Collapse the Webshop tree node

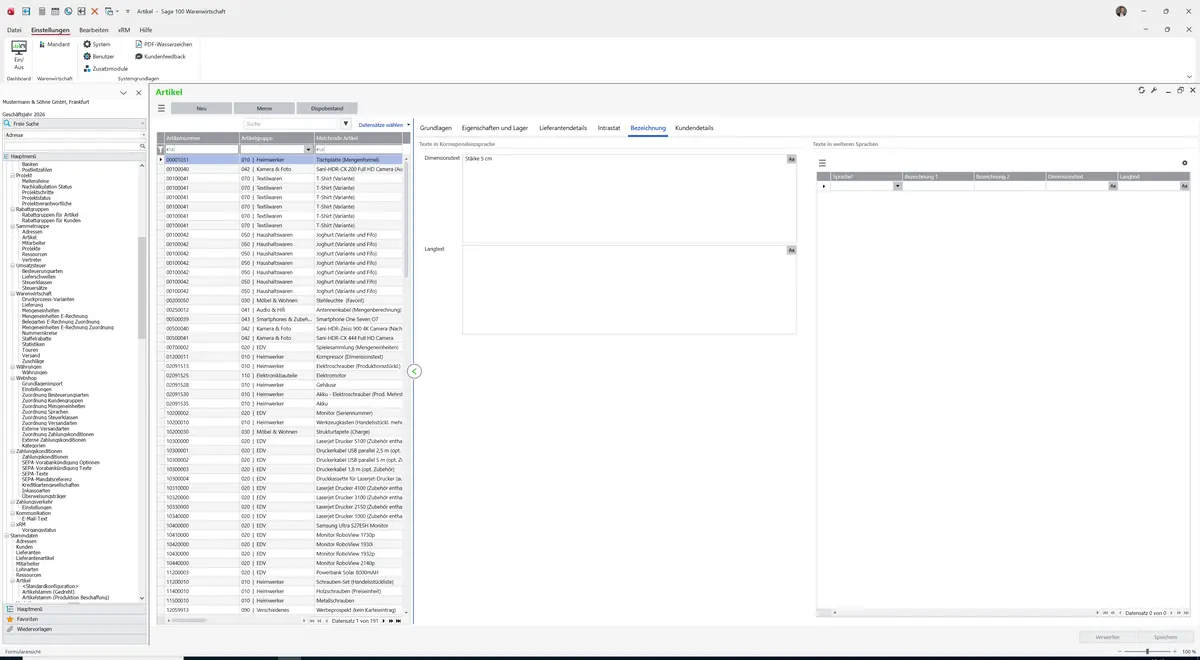[x=13, y=378]
